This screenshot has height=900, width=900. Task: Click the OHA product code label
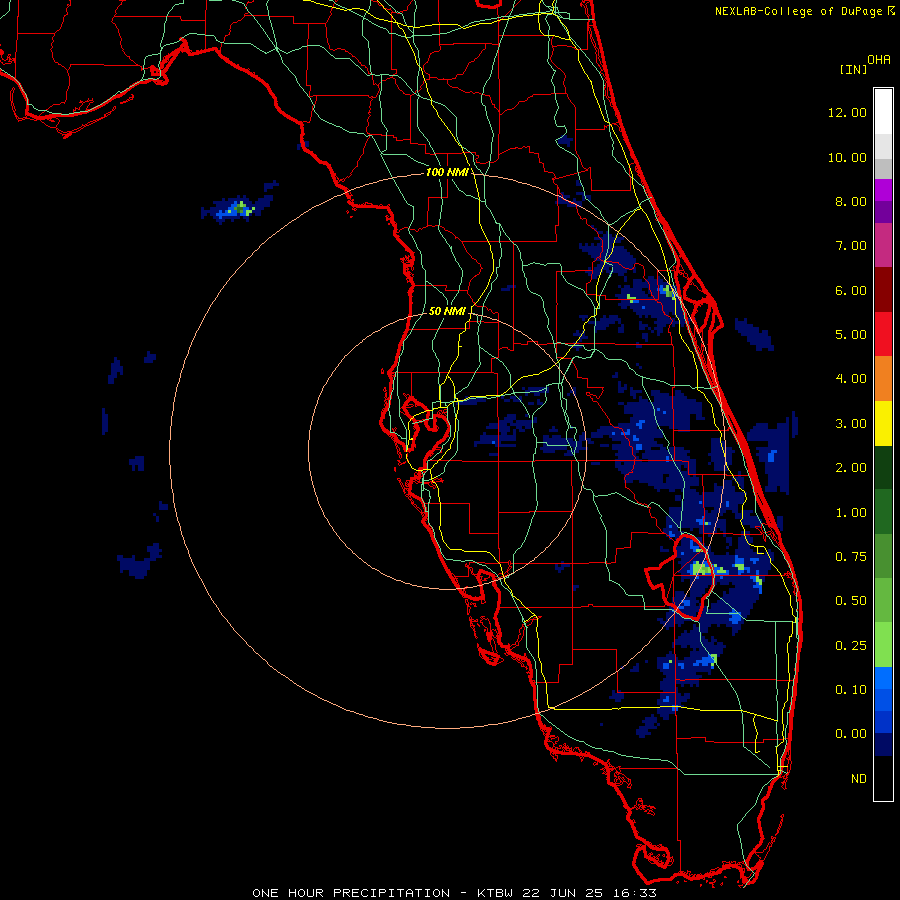click(879, 59)
